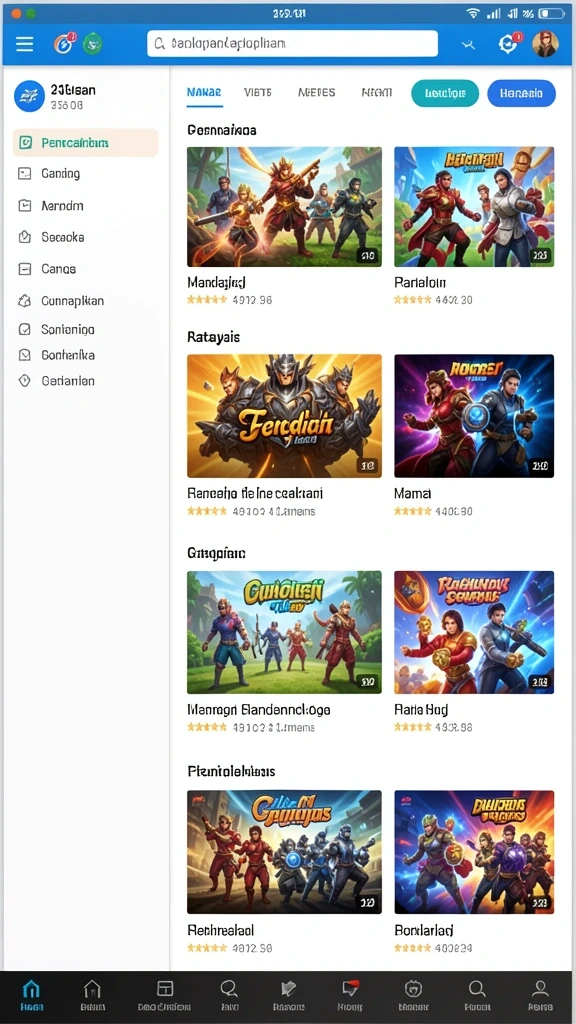Click the teal pill button beside the tabs
The image size is (576, 1024).
[x=445, y=93]
